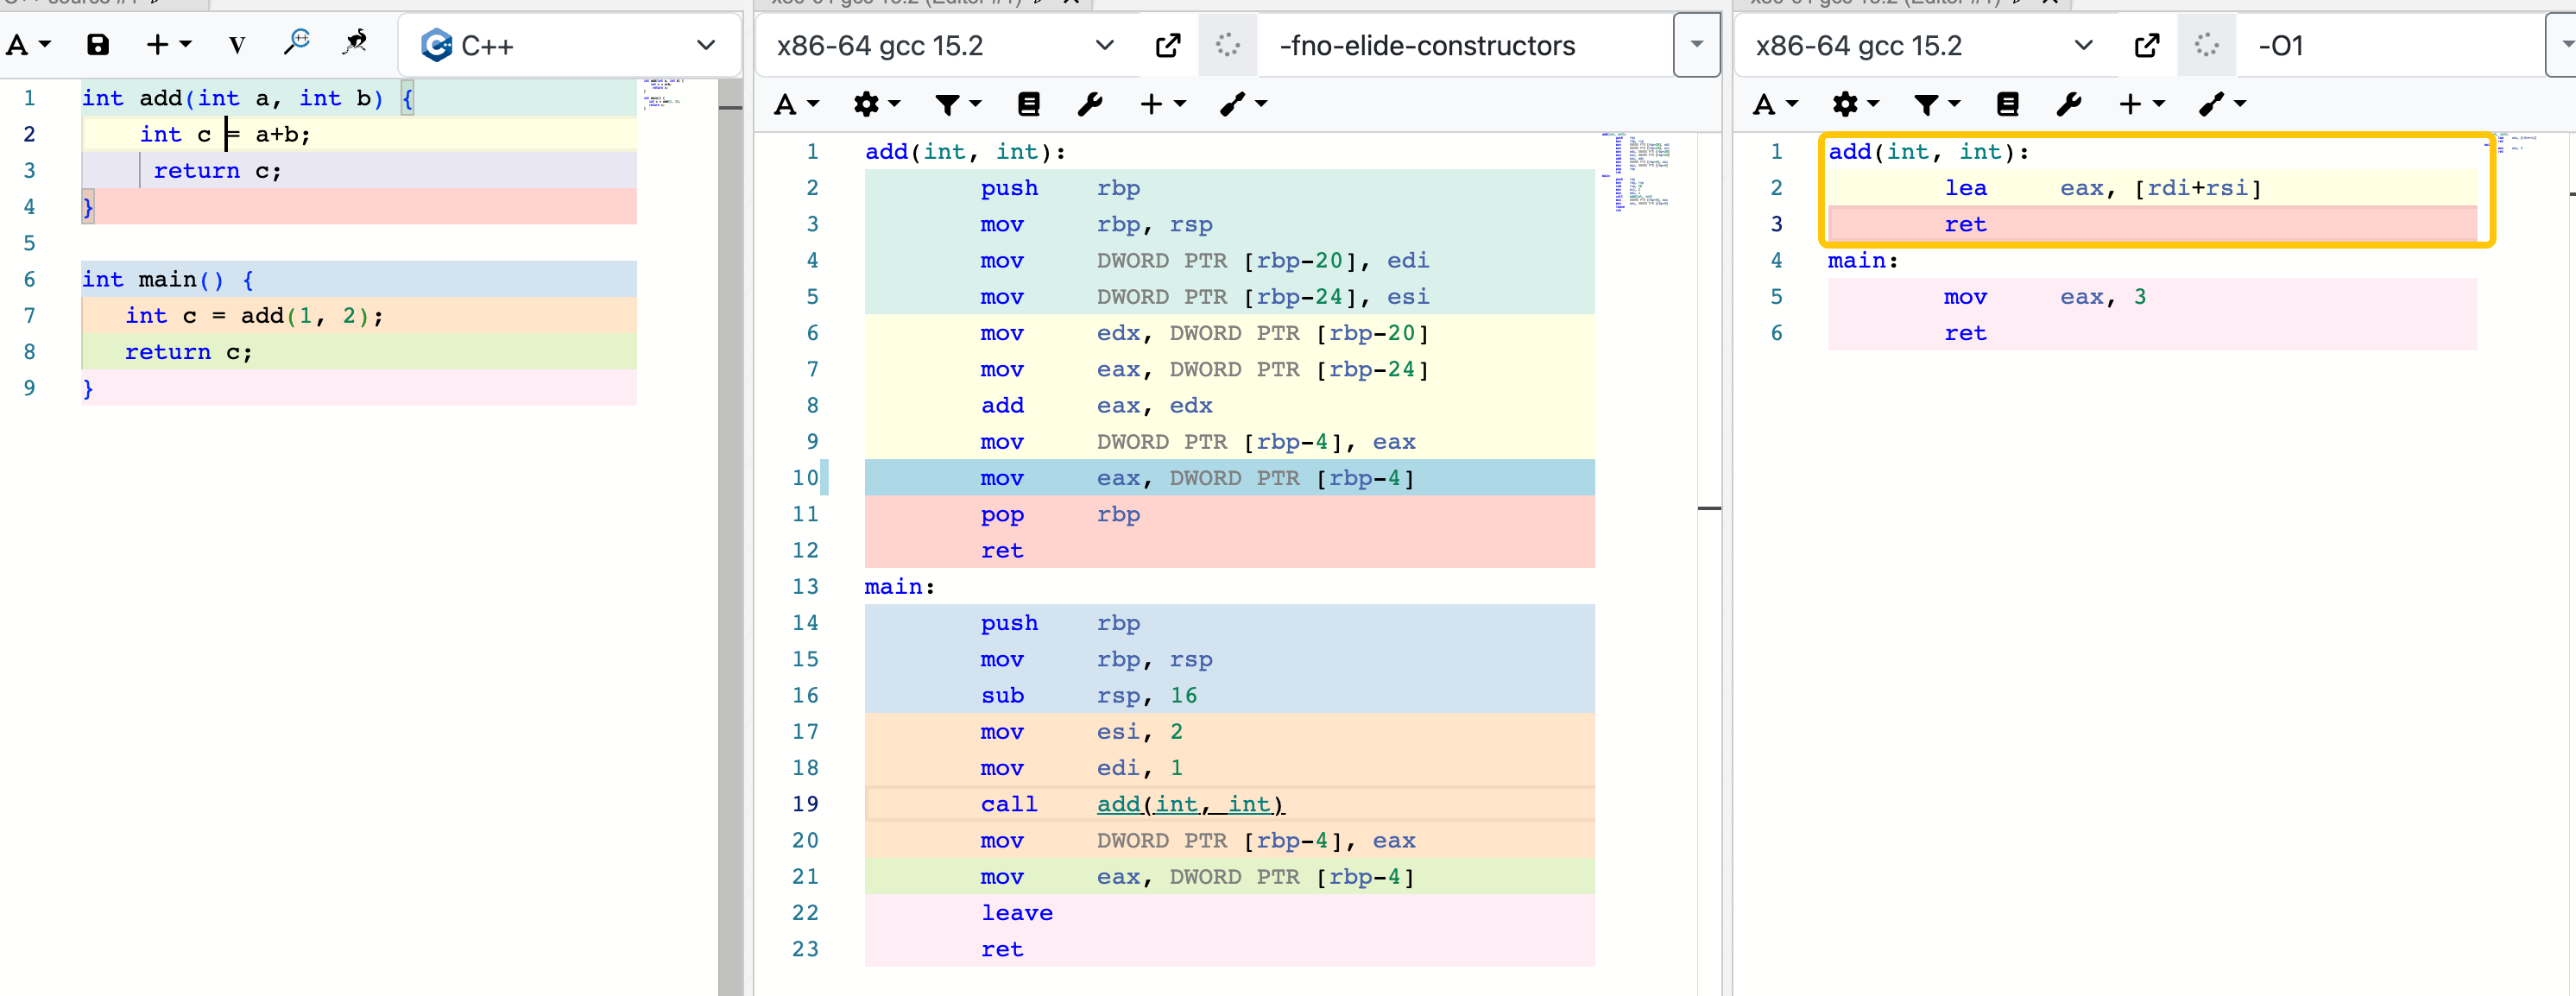Viewport: 2576px width, 996px height.
Task: Click the save icon in source editor
Action: click(x=97, y=45)
